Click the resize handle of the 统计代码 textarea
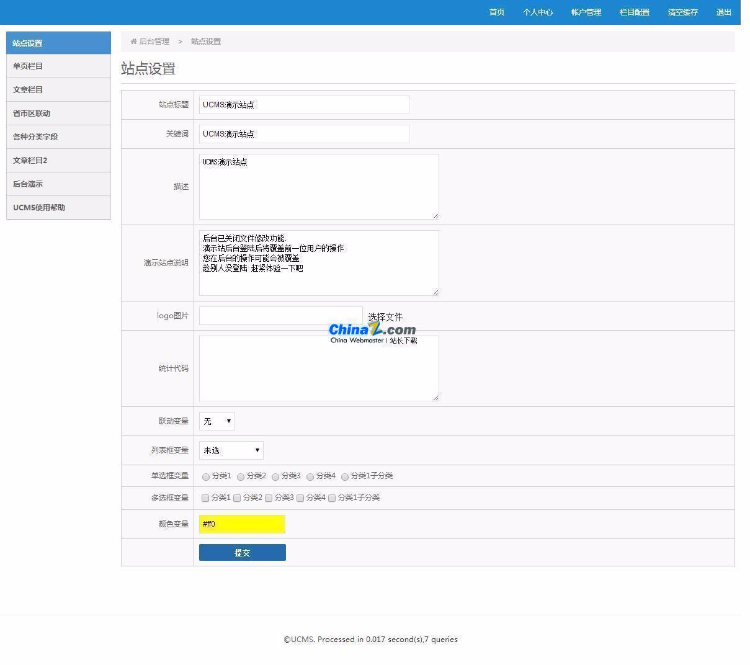Screen dimensions: 750x665 coord(434,397)
